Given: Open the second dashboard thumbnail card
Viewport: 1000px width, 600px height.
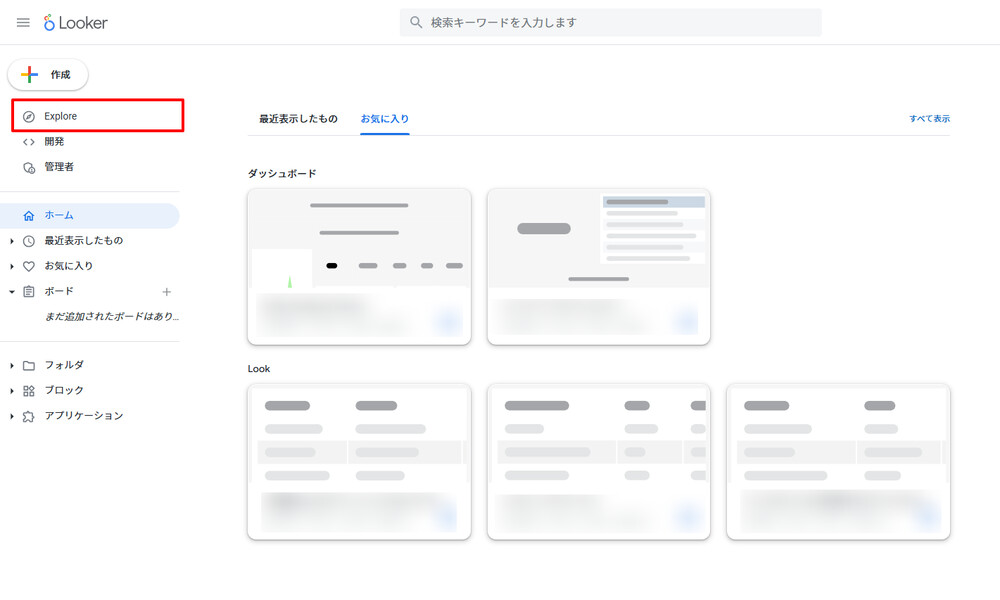Looking at the screenshot, I should 599,267.
